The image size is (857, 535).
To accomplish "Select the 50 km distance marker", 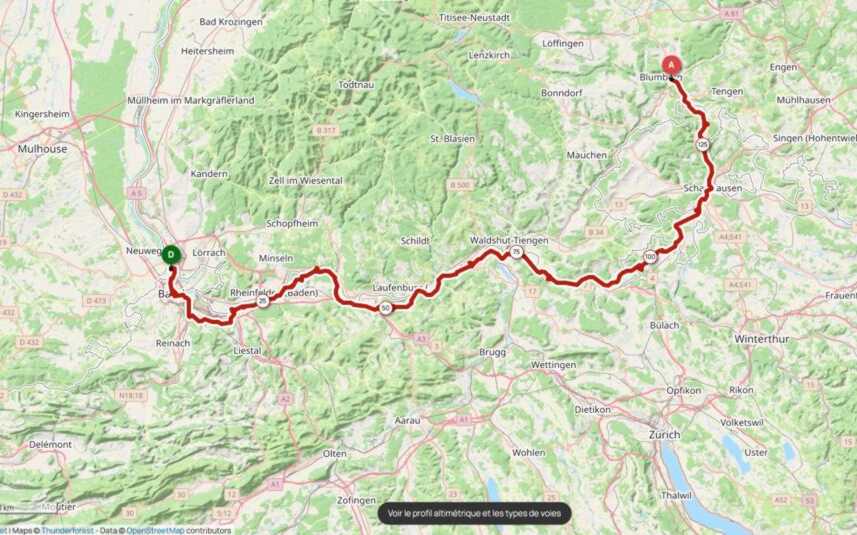I will (x=385, y=308).
